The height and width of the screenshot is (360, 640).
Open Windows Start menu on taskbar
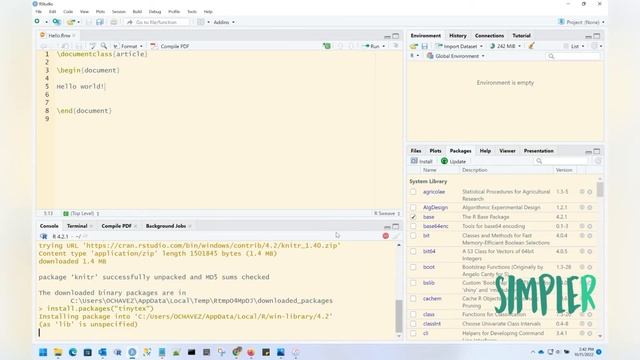coord(43,352)
